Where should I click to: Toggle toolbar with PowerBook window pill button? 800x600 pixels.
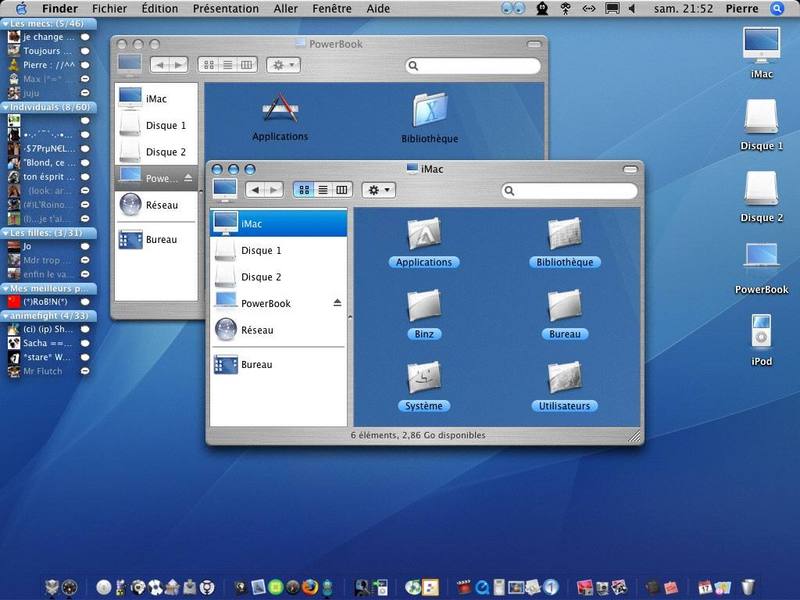(x=534, y=44)
